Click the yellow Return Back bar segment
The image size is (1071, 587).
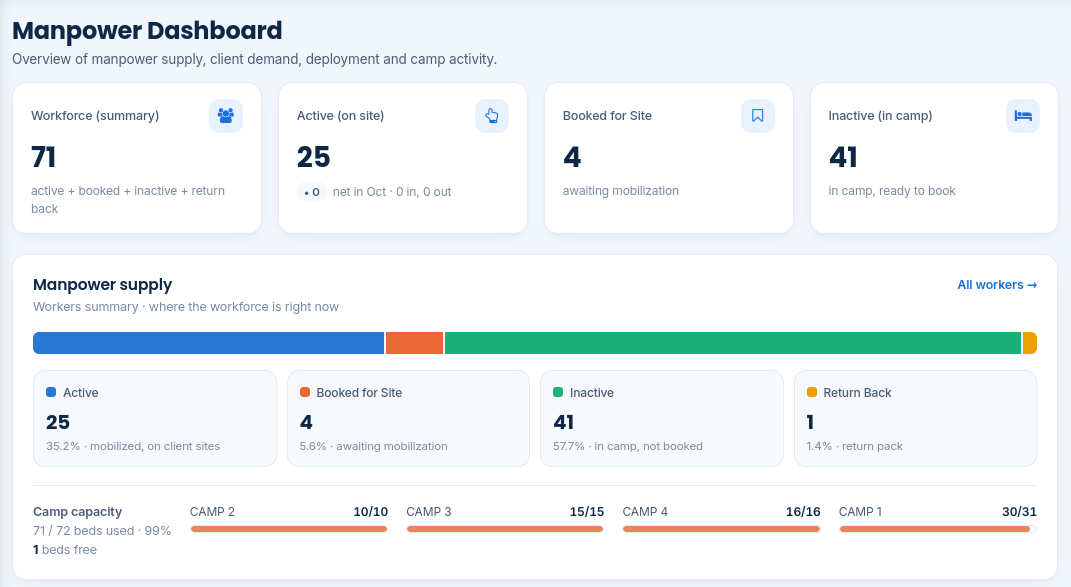pyautogui.click(x=1030, y=343)
